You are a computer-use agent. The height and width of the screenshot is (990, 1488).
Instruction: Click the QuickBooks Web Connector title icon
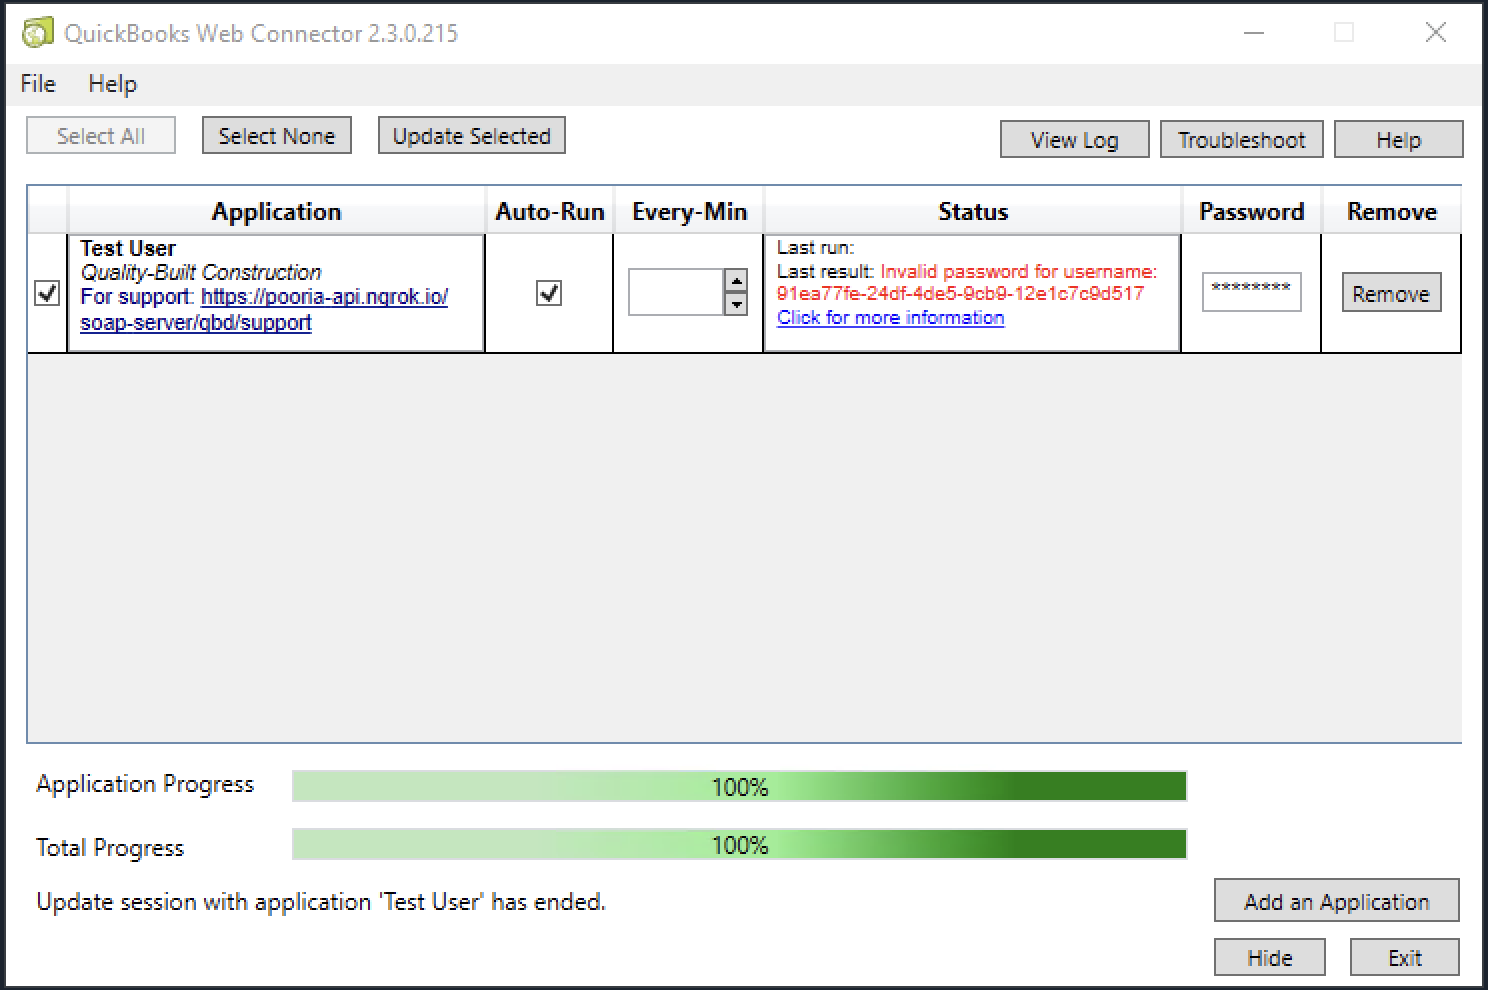click(37, 33)
